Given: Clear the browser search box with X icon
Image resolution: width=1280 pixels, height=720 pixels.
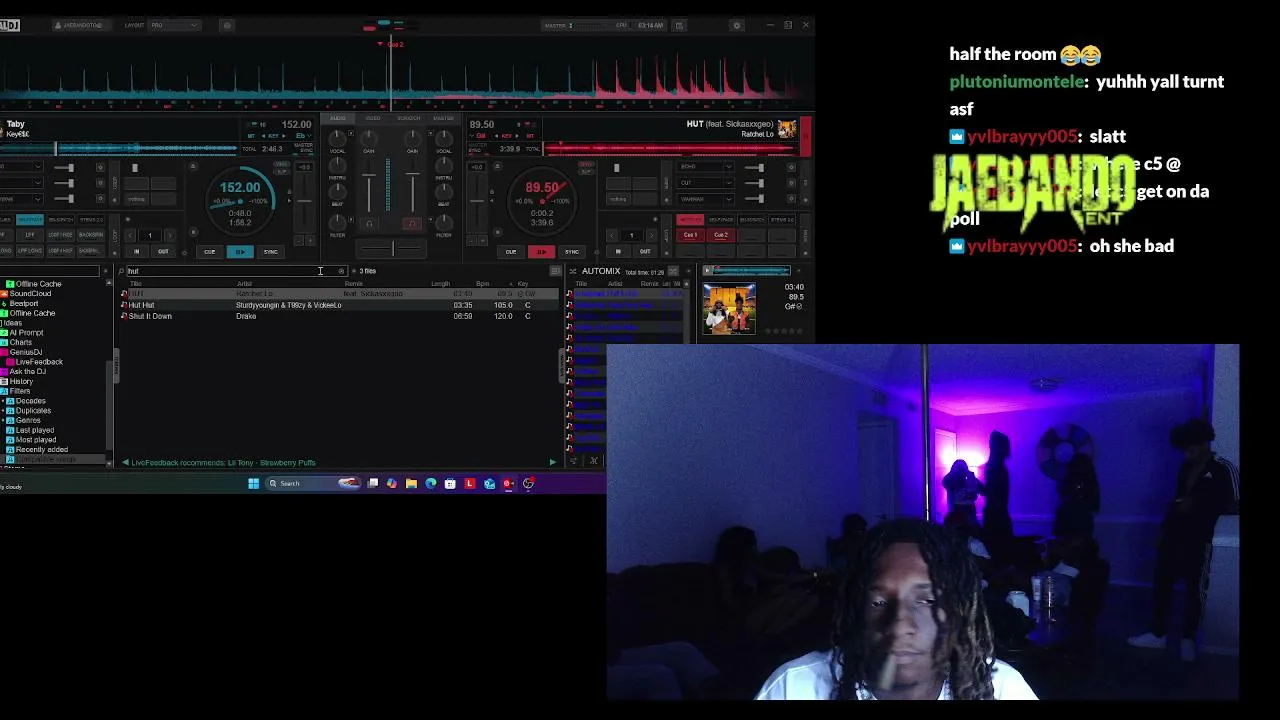Looking at the screenshot, I should (341, 271).
